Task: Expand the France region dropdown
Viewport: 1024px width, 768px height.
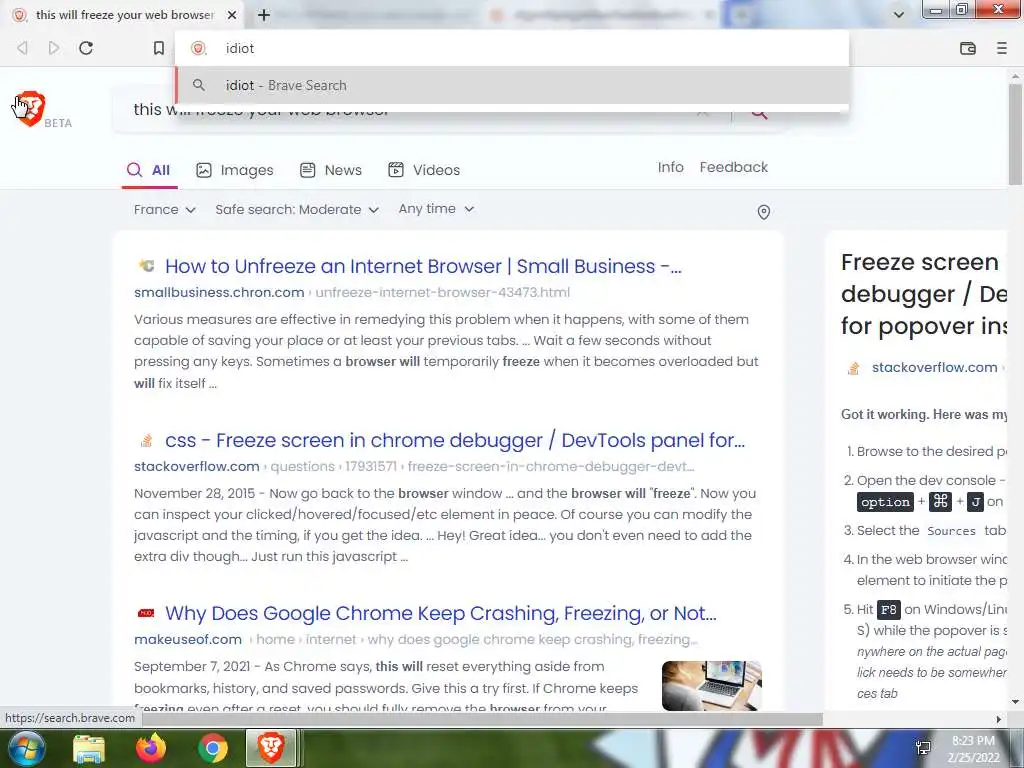Action: pos(165,210)
